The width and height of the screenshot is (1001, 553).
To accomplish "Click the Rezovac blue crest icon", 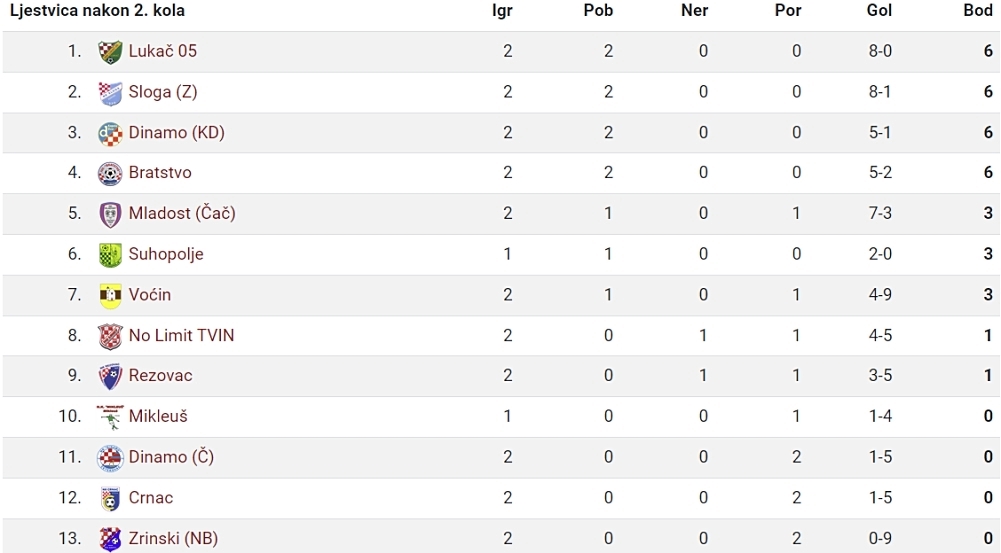I will (110, 377).
